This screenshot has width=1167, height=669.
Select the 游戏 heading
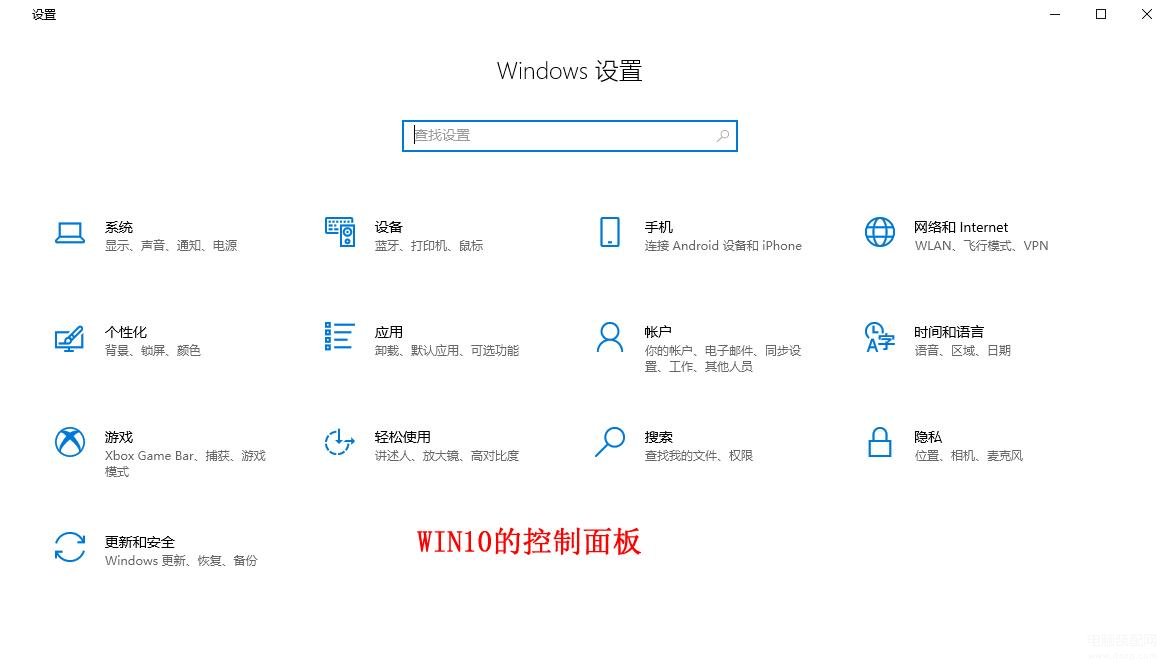click(119, 437)
